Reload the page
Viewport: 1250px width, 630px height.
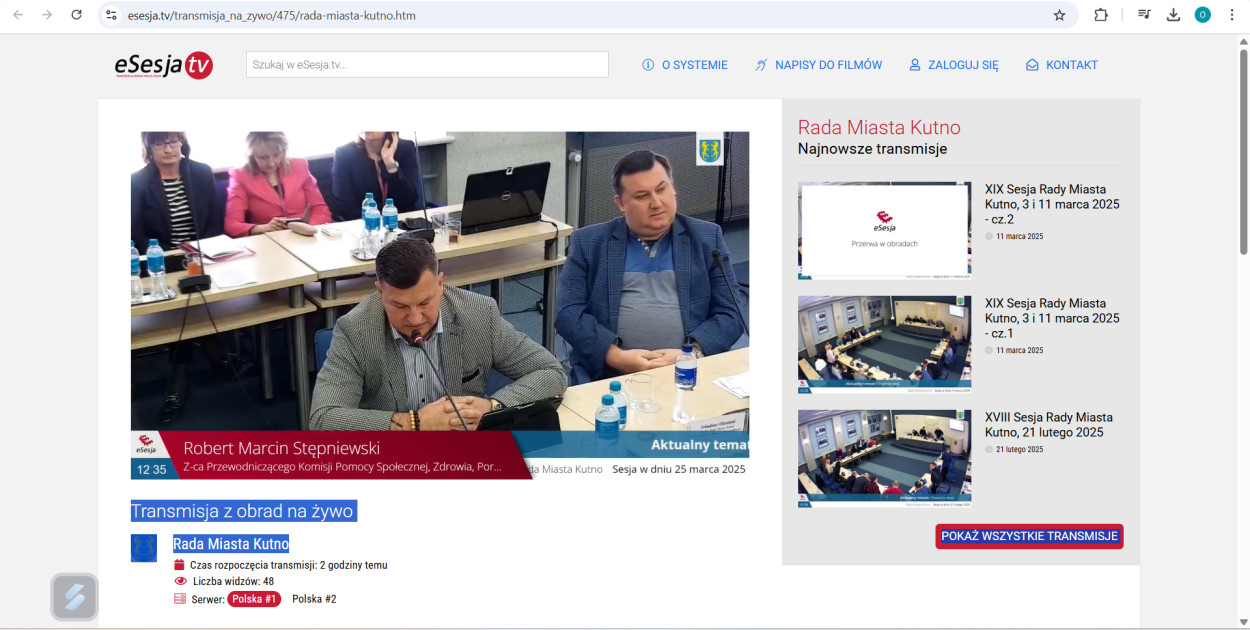(x=77, y=15)
